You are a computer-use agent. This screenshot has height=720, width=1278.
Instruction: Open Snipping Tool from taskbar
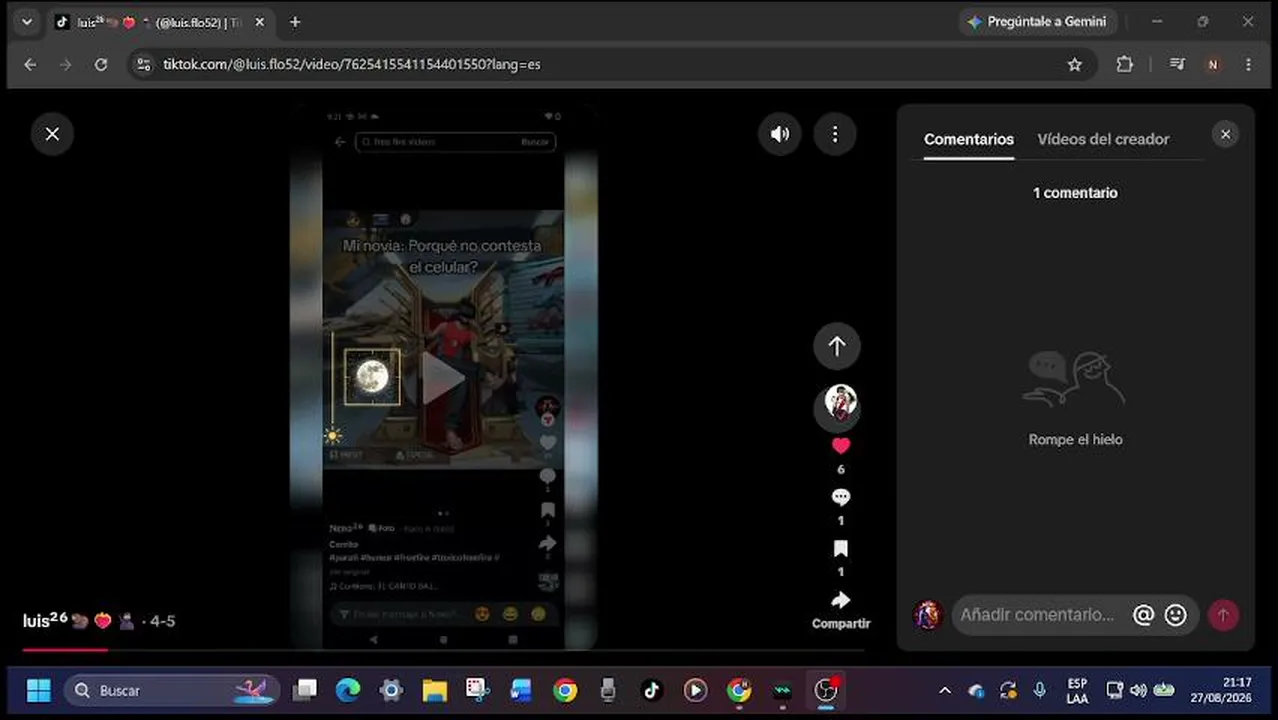click(478, 690)
